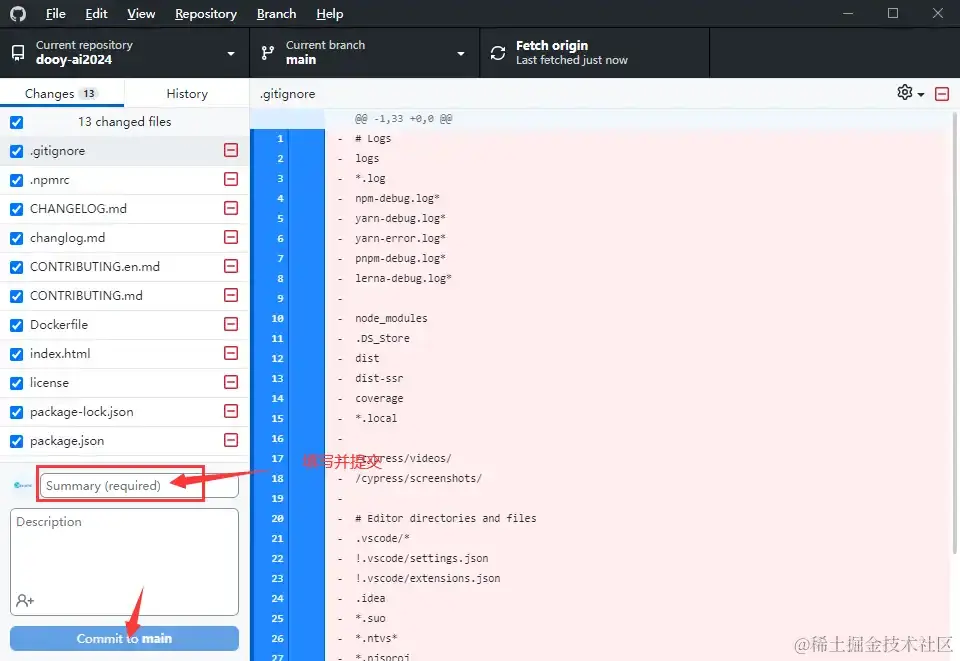Click the GitHub logo icon
960x661 pixels.
(x=18, y=13)
